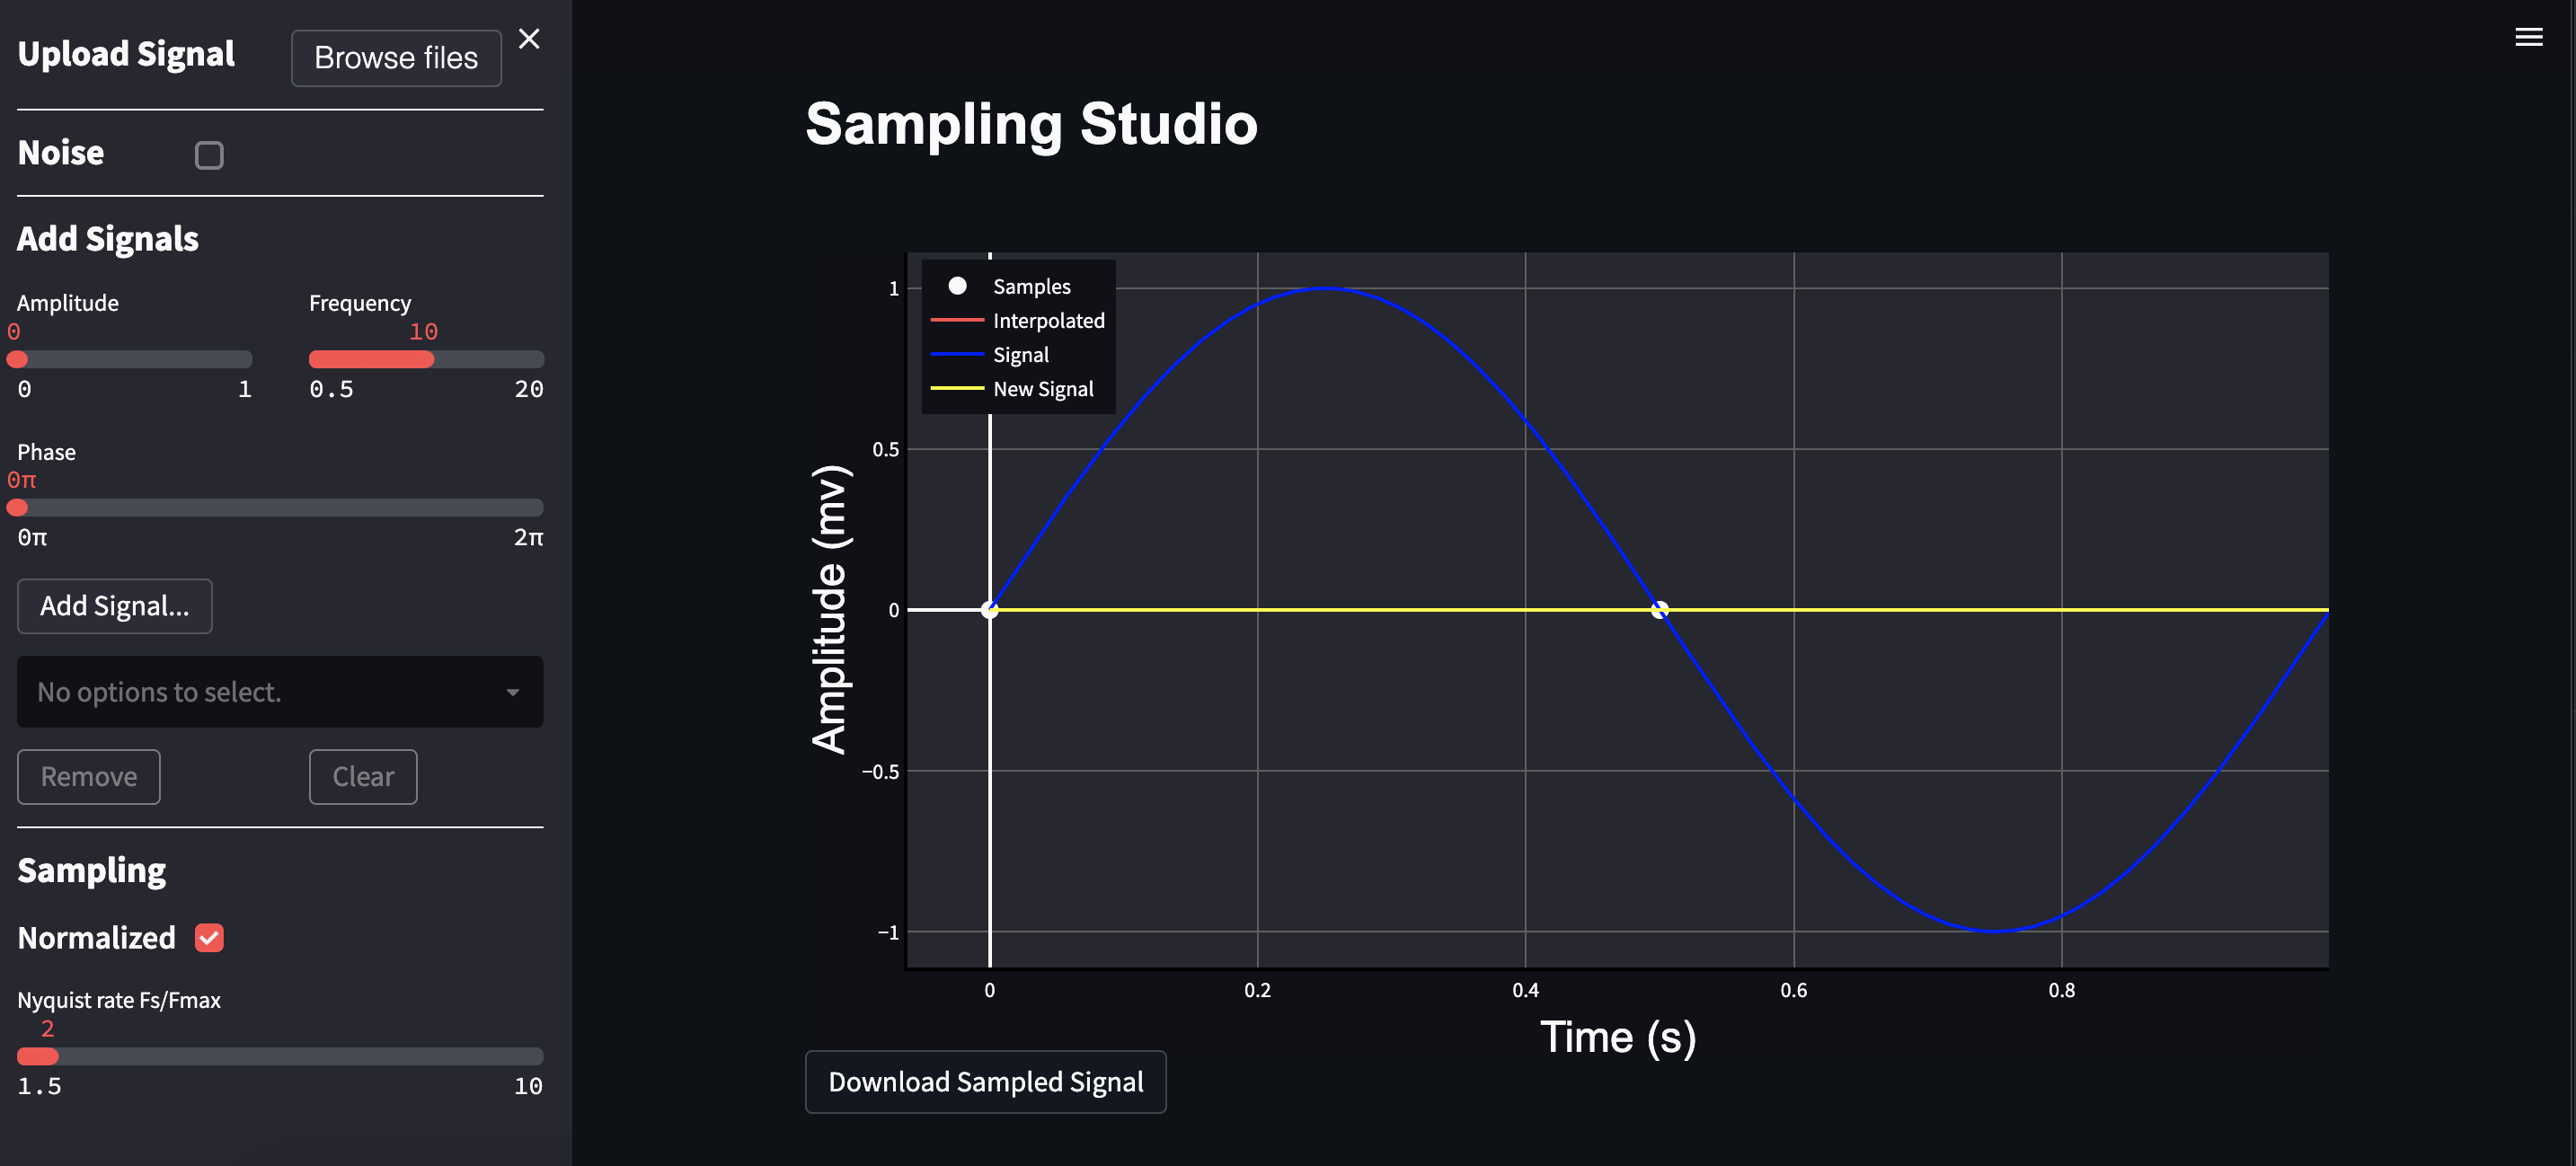Open the hamburger main menu

[2528, 37]
